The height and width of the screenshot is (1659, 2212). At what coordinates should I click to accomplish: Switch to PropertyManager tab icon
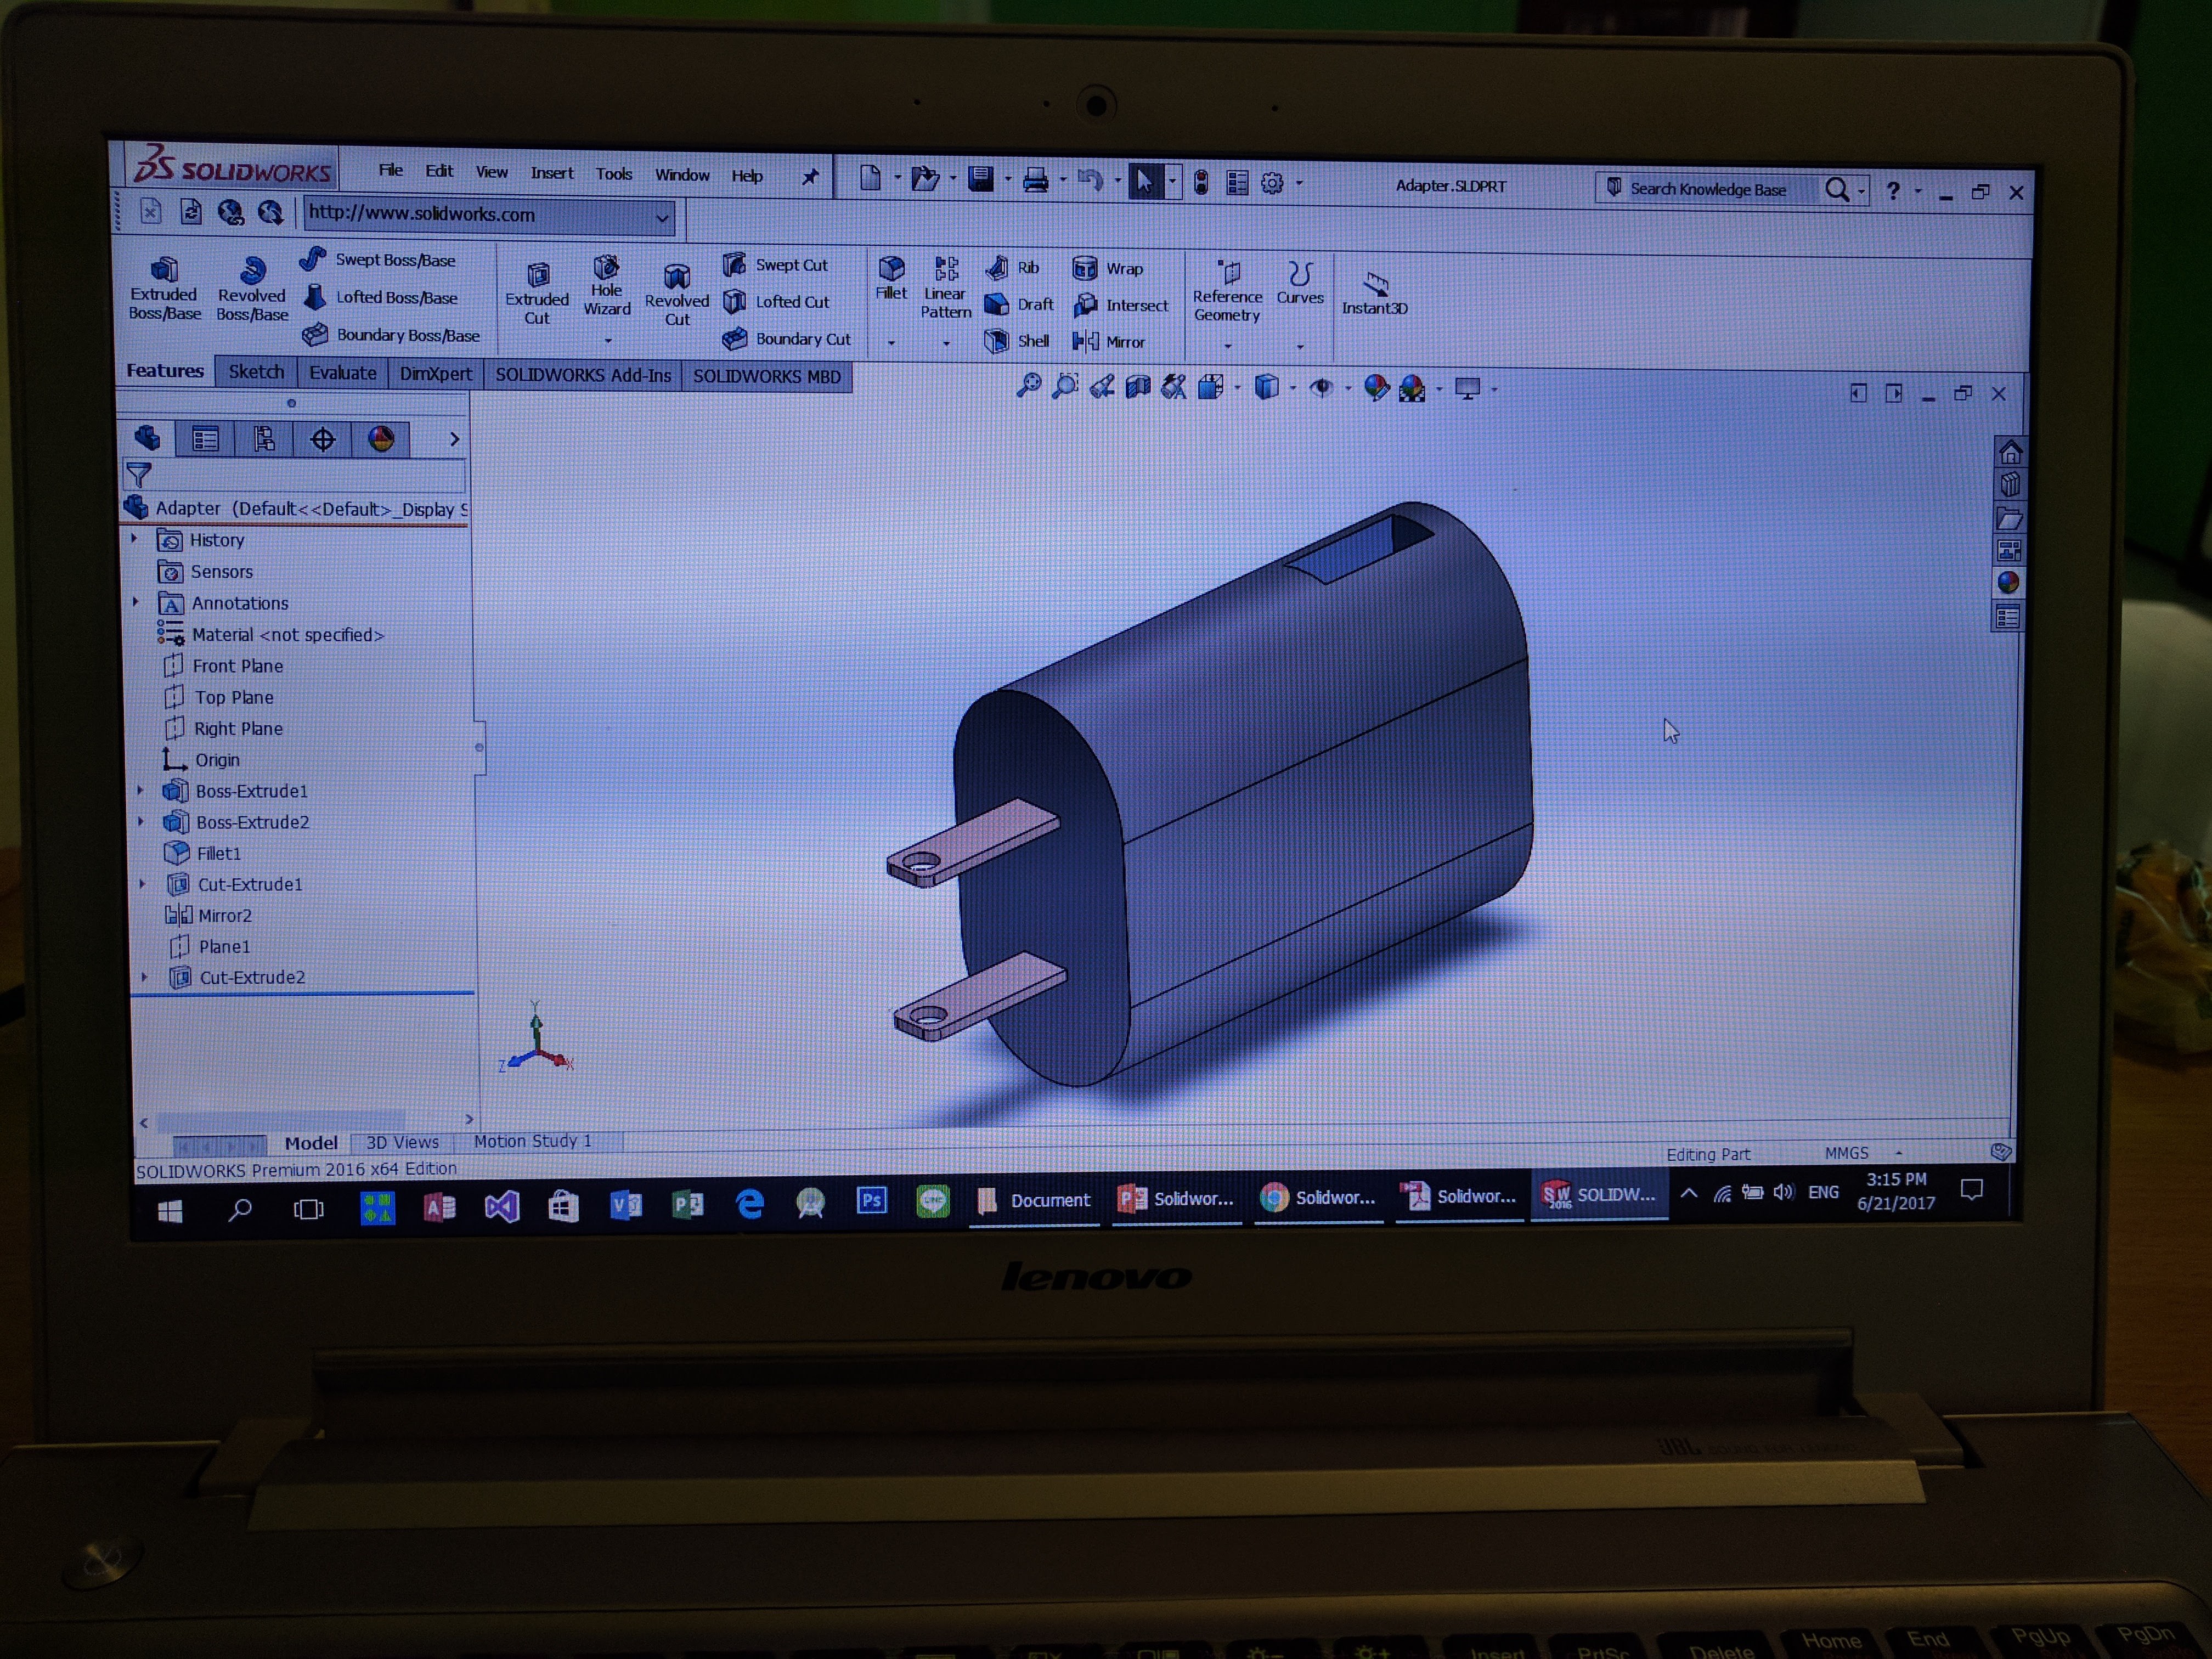205,439
